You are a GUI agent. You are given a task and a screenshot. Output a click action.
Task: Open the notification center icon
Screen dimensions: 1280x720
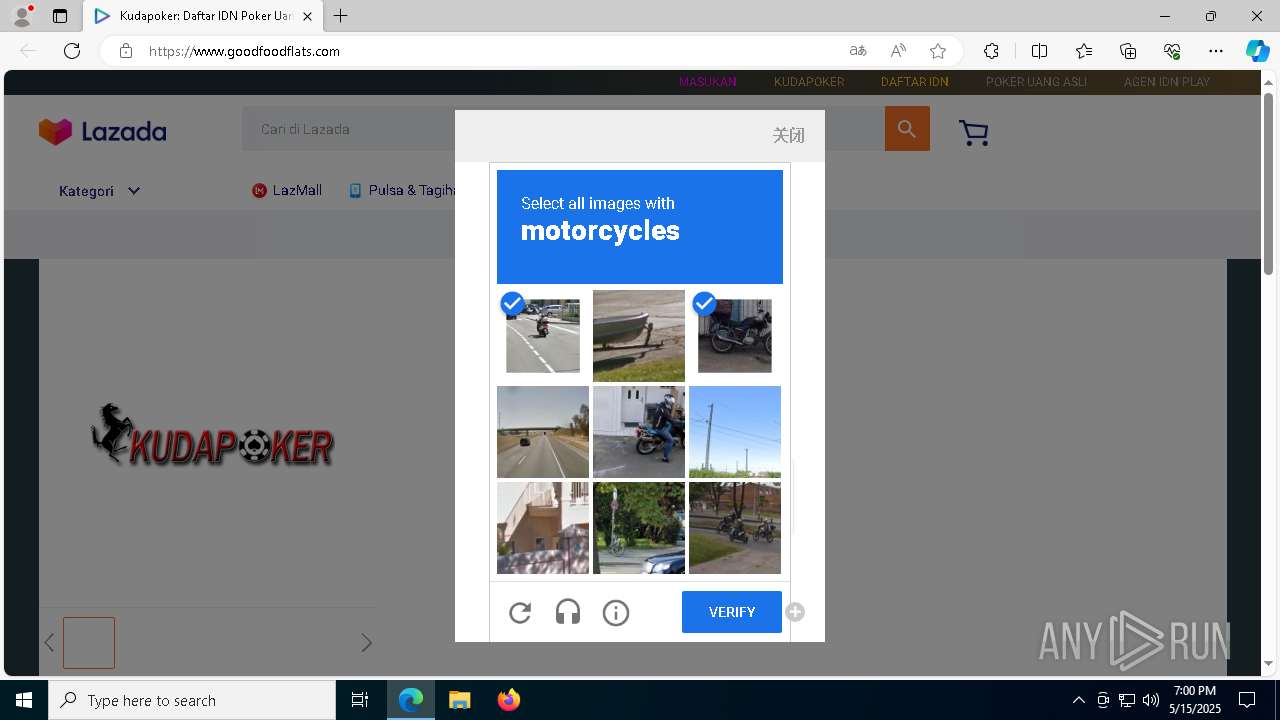pos(1247,700)
